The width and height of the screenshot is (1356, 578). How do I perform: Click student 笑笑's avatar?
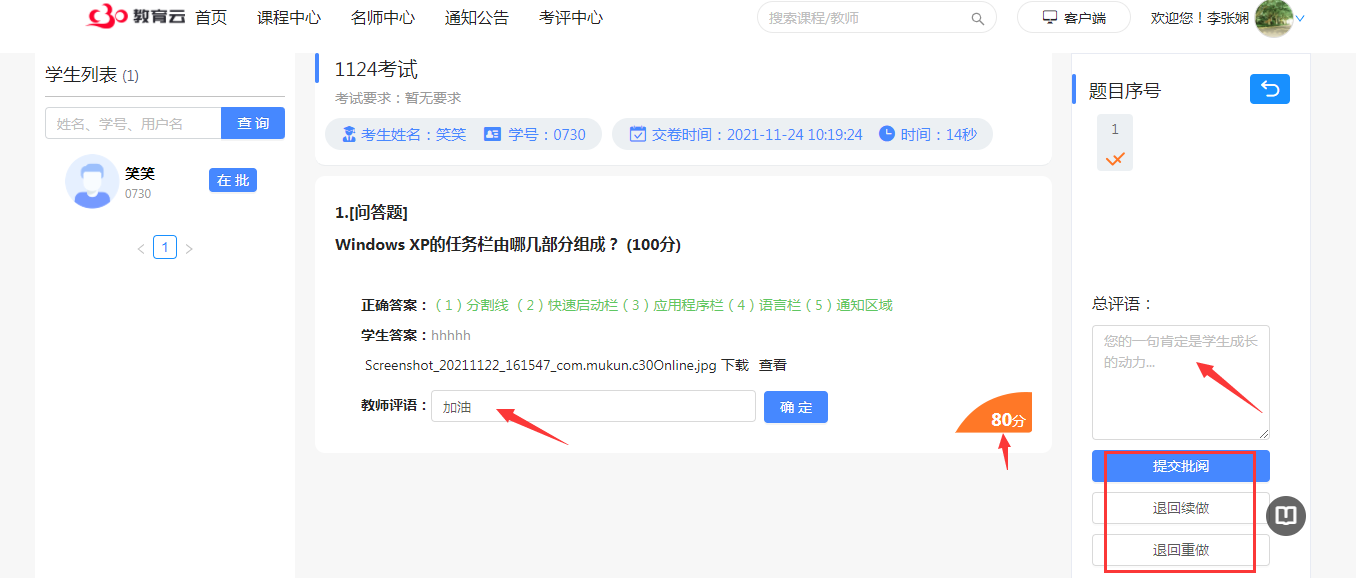[x=92, y=181]
